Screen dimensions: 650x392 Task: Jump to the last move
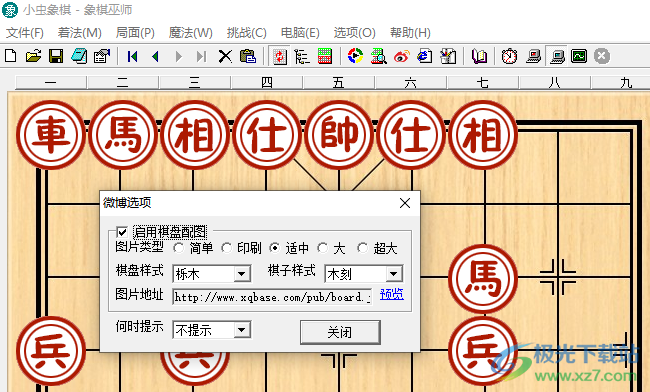click(201, 56)
